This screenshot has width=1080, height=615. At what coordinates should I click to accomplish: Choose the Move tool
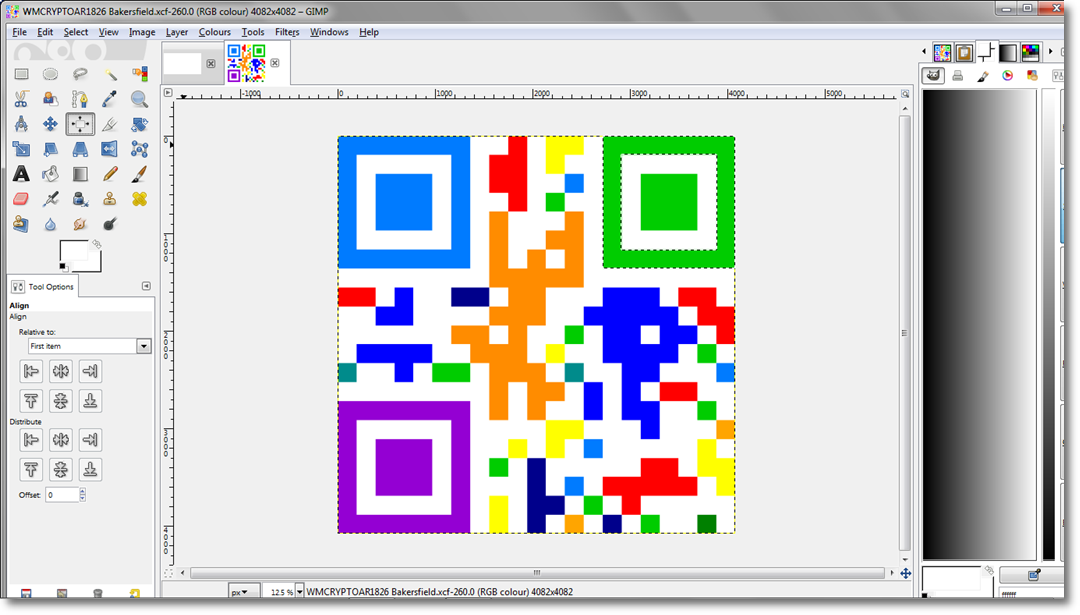pos(50,124)
